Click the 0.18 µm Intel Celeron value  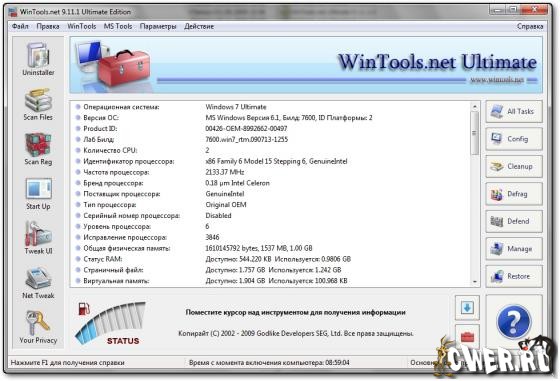(238, 183)
